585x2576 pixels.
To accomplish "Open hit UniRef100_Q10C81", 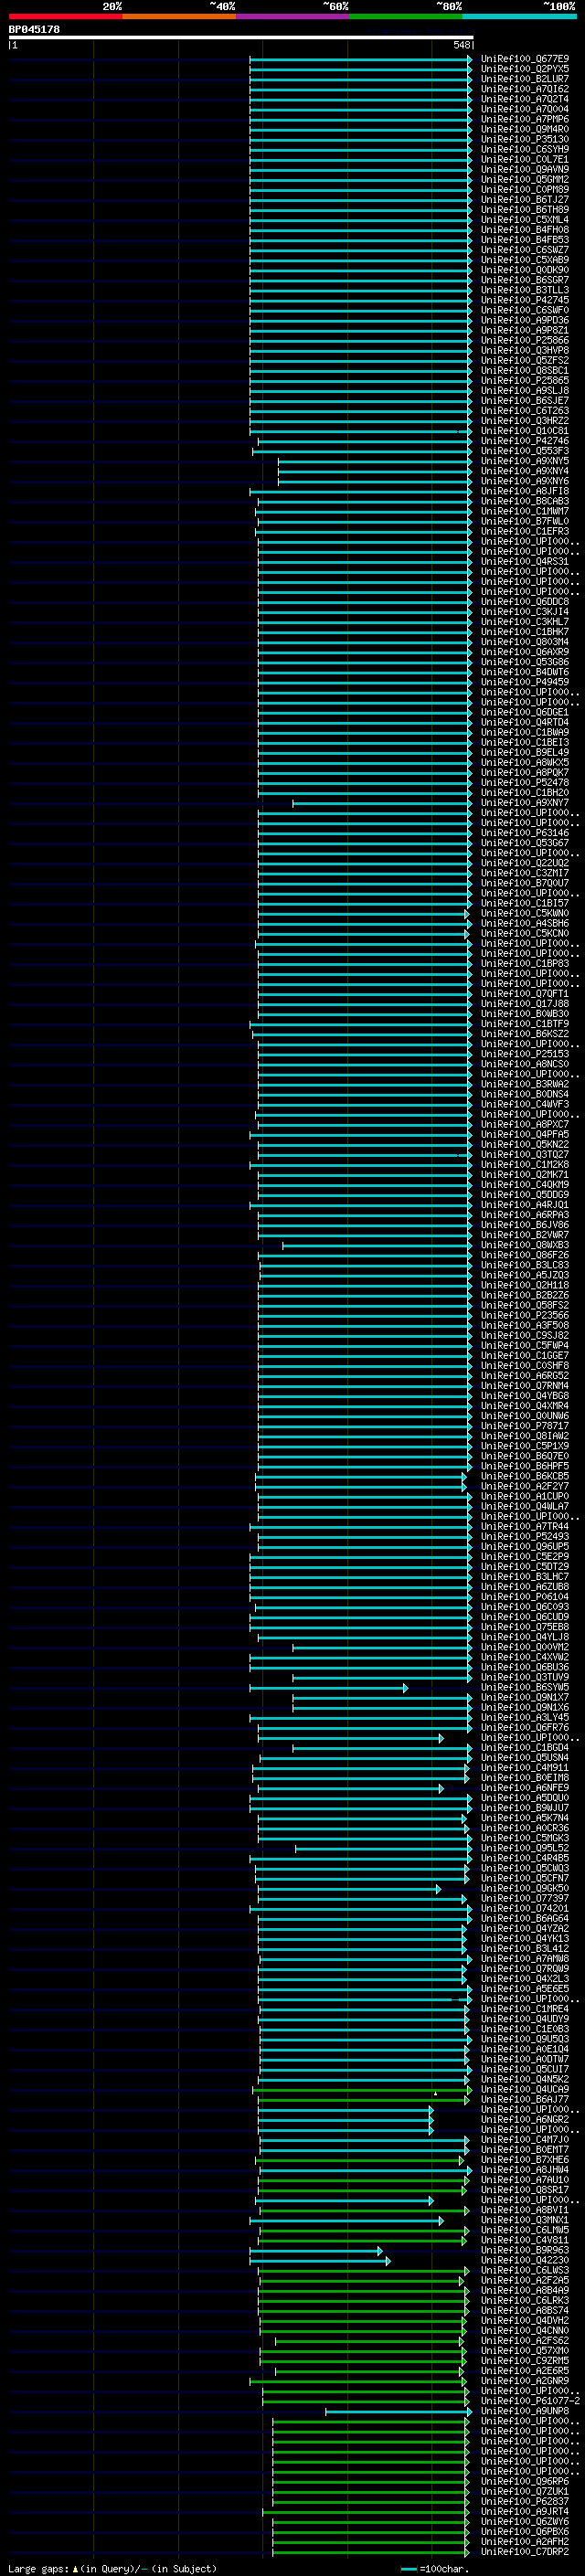I will coord(524,431).
